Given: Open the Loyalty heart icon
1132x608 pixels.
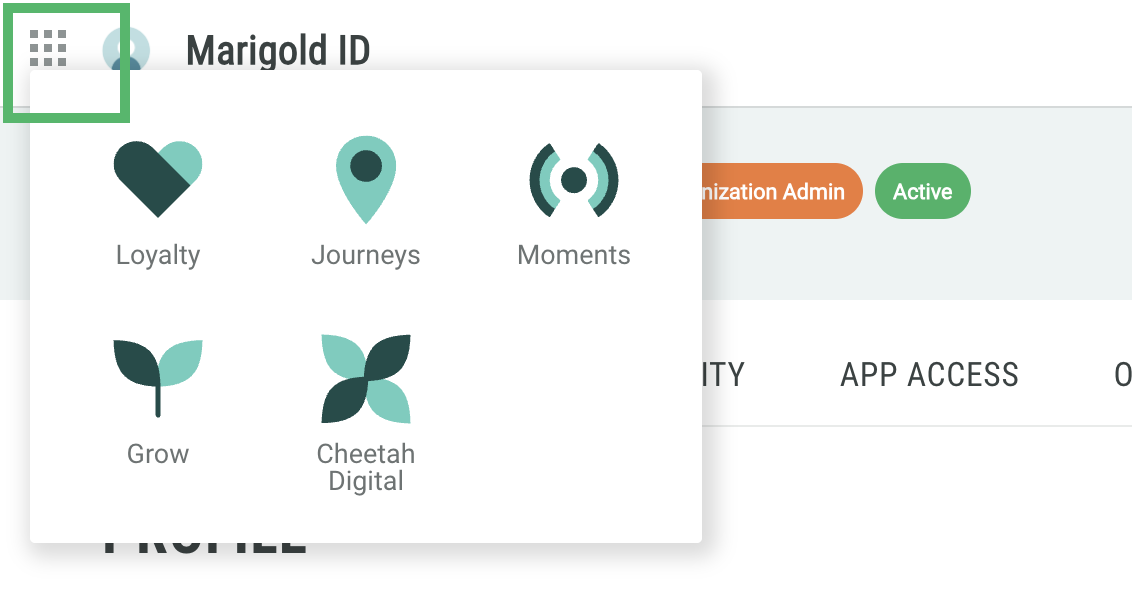Looking at the screenshot, I should click(x=158, y=178).
